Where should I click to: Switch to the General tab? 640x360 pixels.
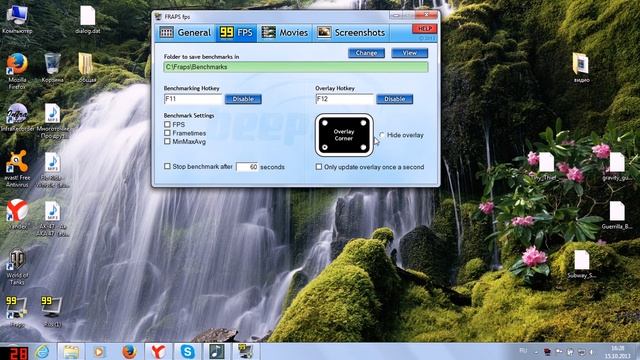pos(185,33)
